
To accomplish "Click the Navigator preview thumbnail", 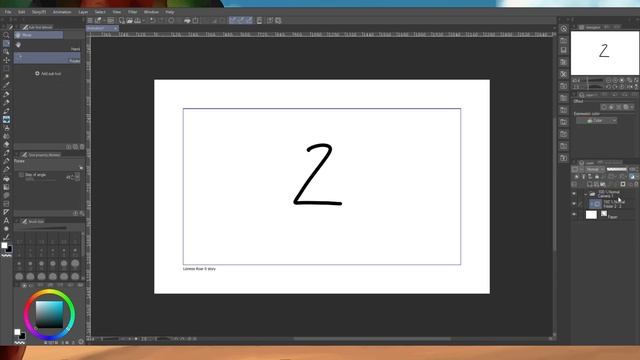I will (x=604, y=53).
